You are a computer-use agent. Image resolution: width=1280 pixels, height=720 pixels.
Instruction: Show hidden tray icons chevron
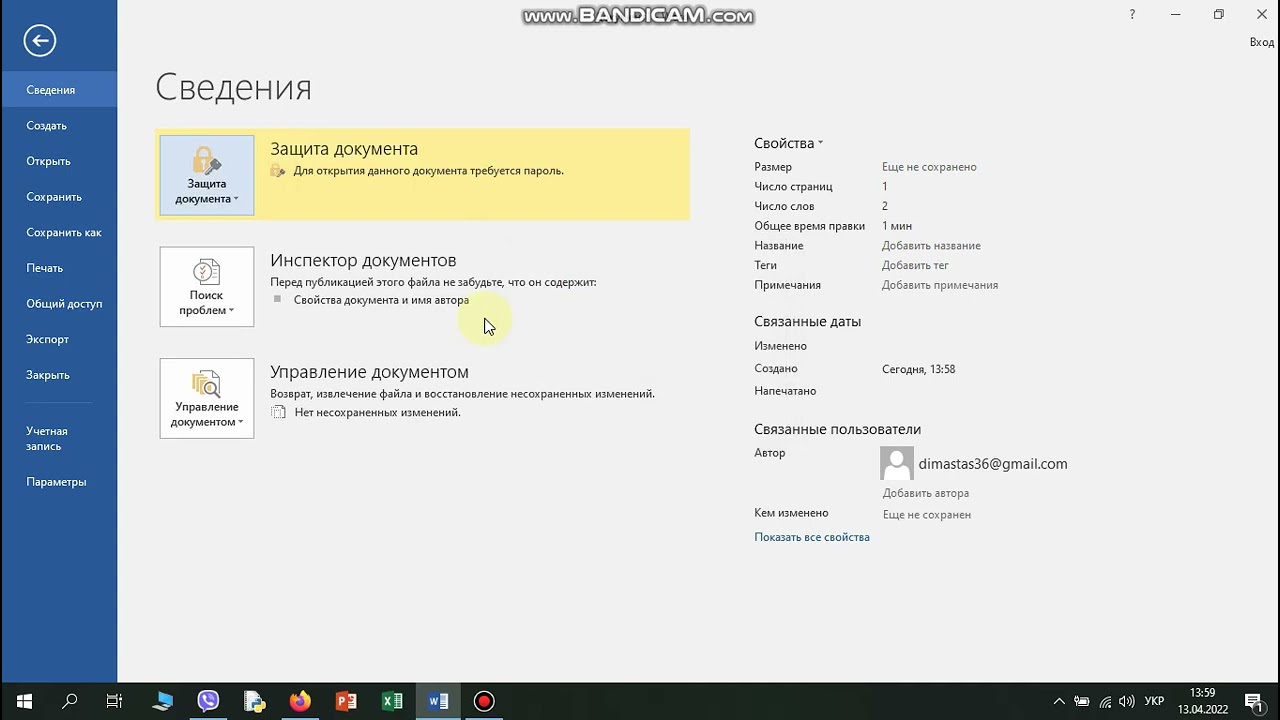coord(1058,701)
